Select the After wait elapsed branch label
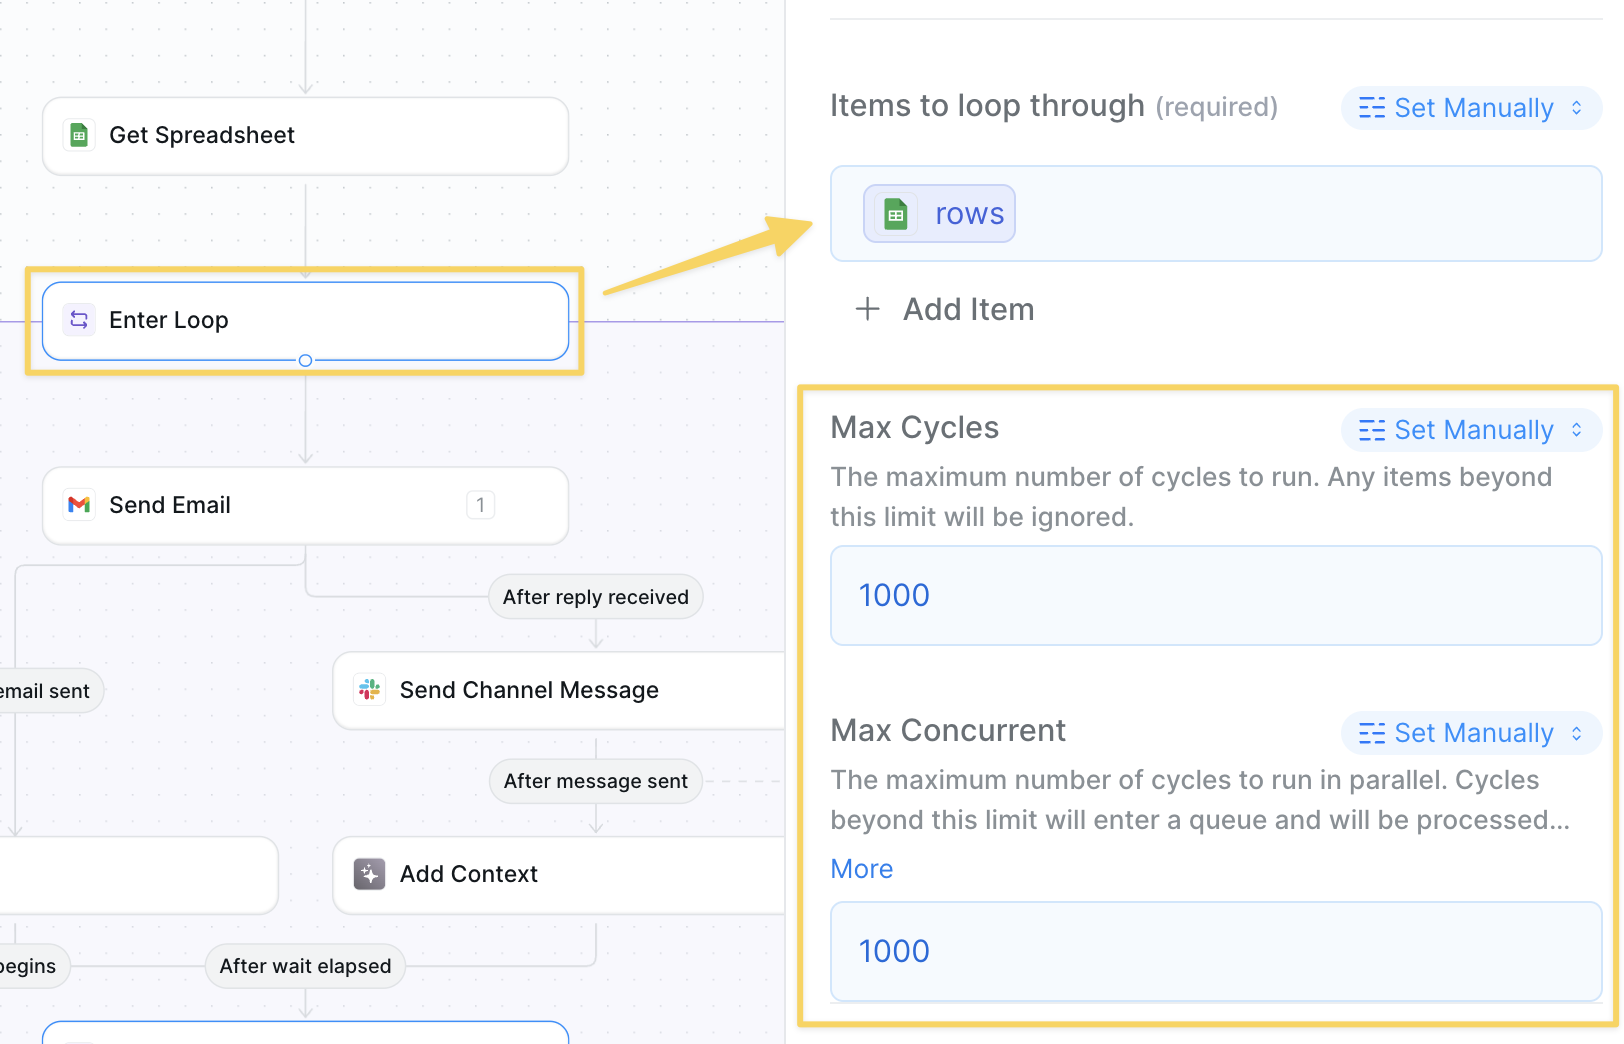The image size is (1624, 1044). coord(305,966)
